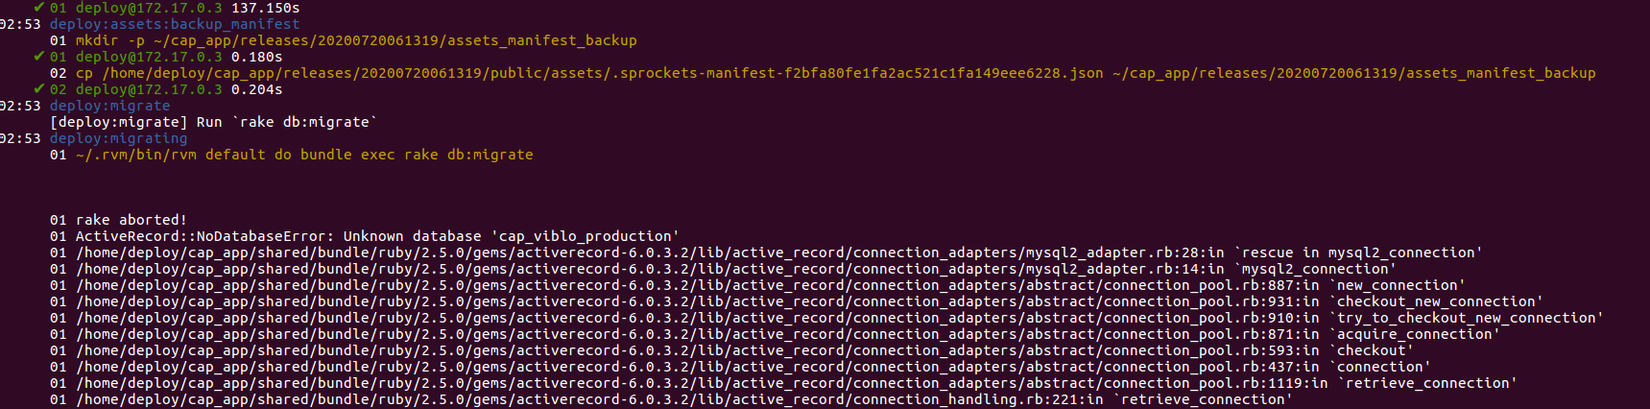Click the deploy:migrating task heading
This screenshot has height=409, width=1650.
(x=118, y=138)
